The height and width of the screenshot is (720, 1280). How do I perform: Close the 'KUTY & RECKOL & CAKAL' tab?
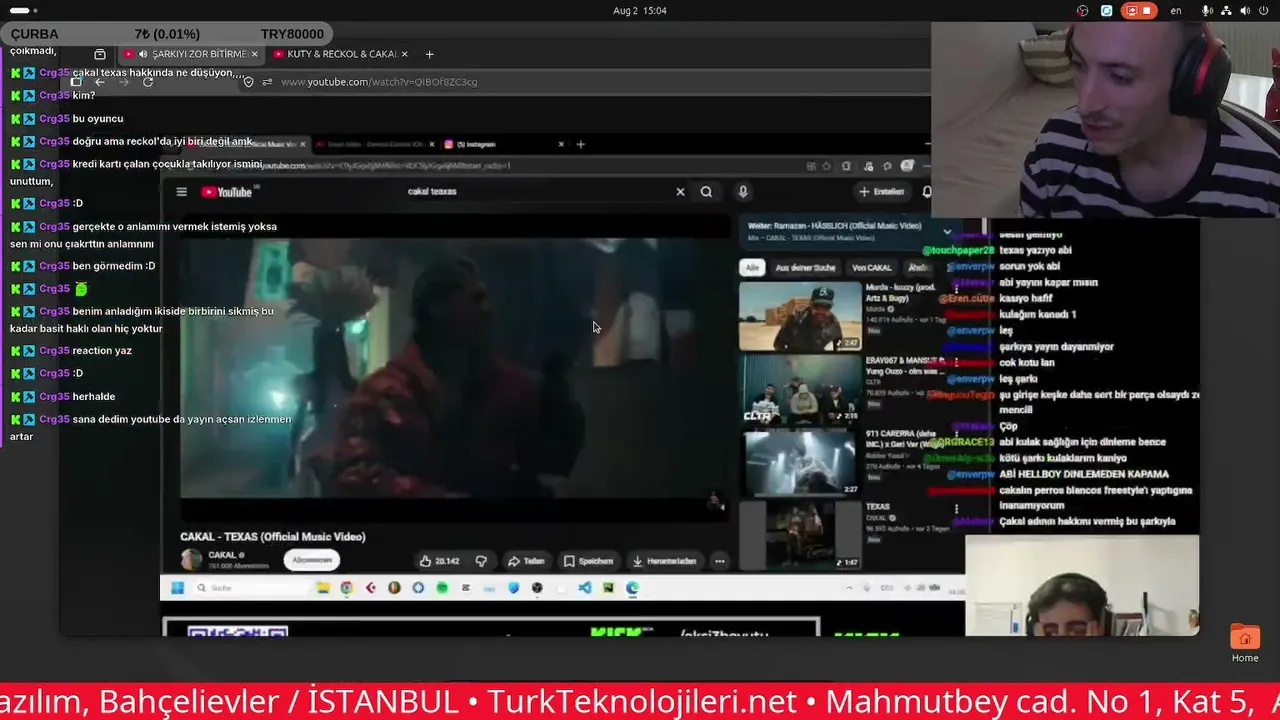405,54
